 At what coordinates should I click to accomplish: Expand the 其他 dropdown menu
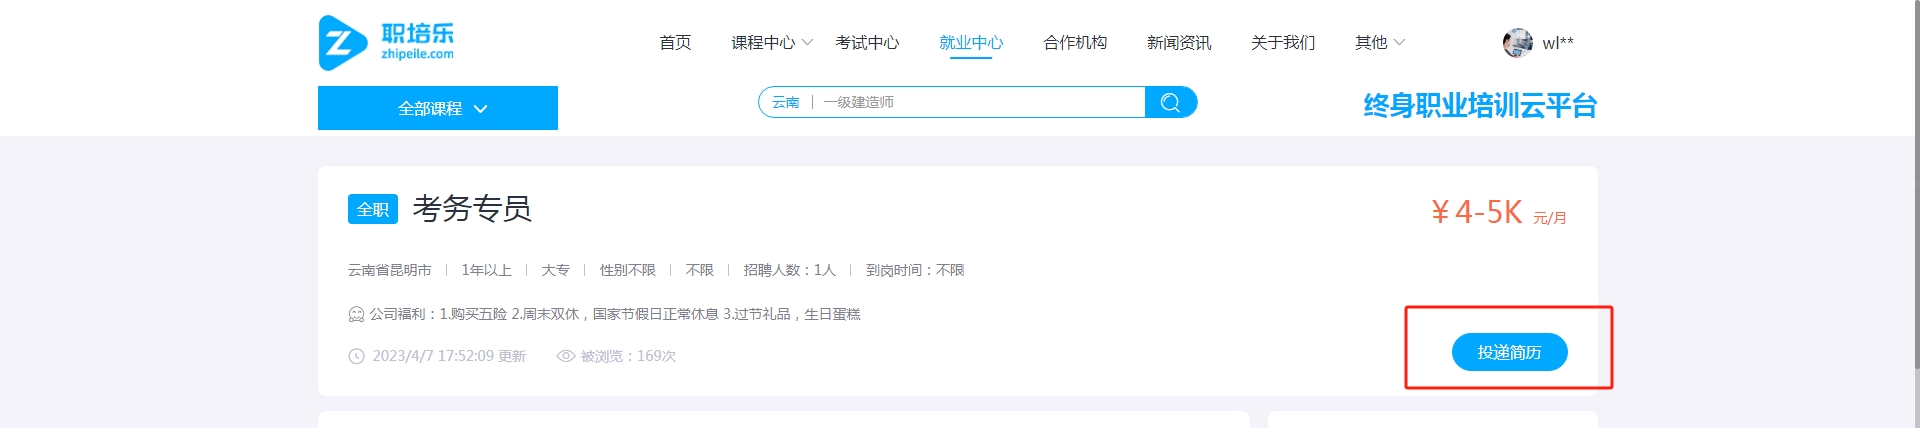pyautogui.click(x=1380, y=43)
